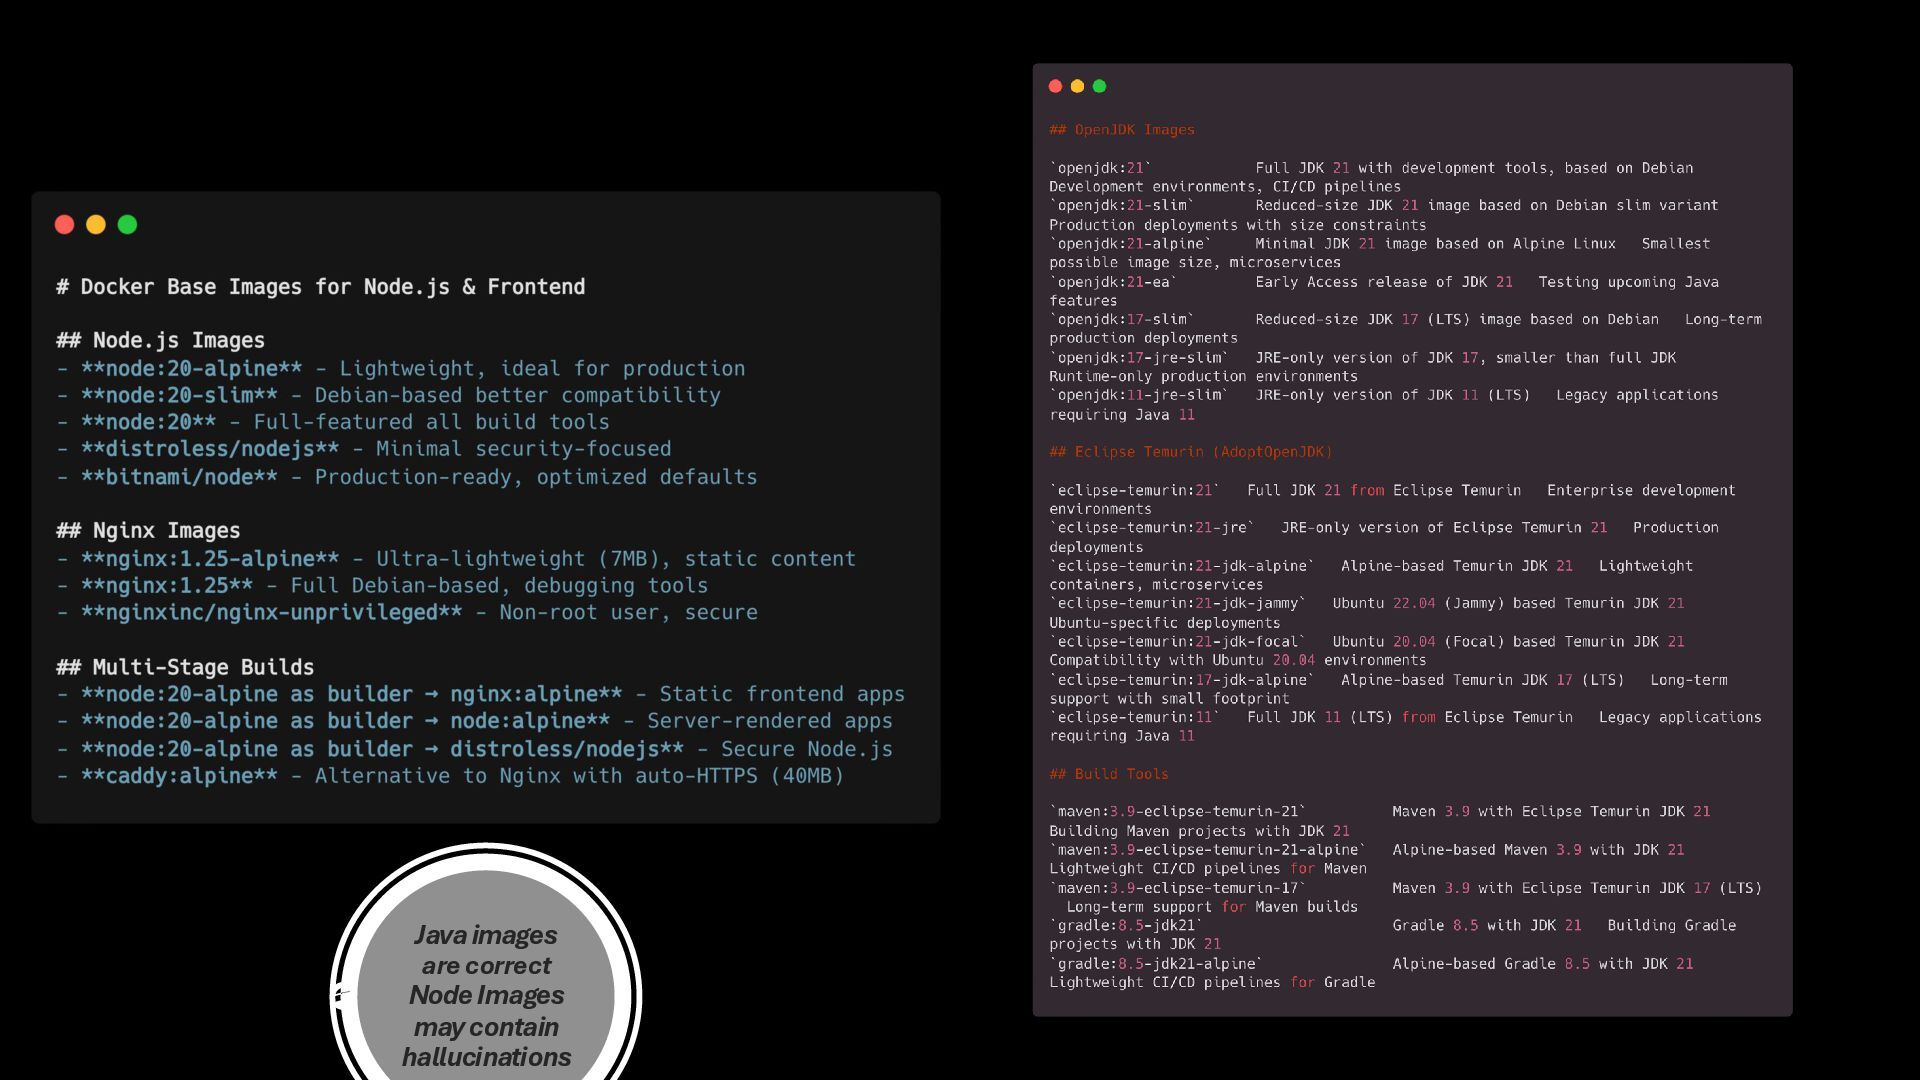Click yellow minimize dot on Node.js window
Screen dimensions: 1920x1080
tap(96, 225)
